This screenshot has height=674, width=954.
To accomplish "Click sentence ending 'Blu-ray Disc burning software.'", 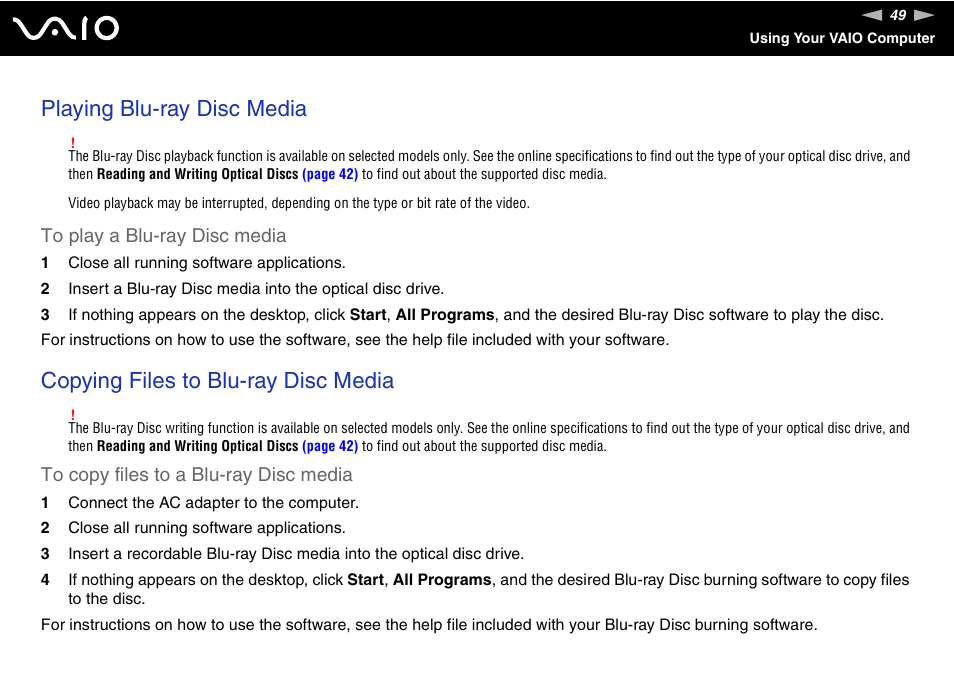I will (x=429, y=625).
